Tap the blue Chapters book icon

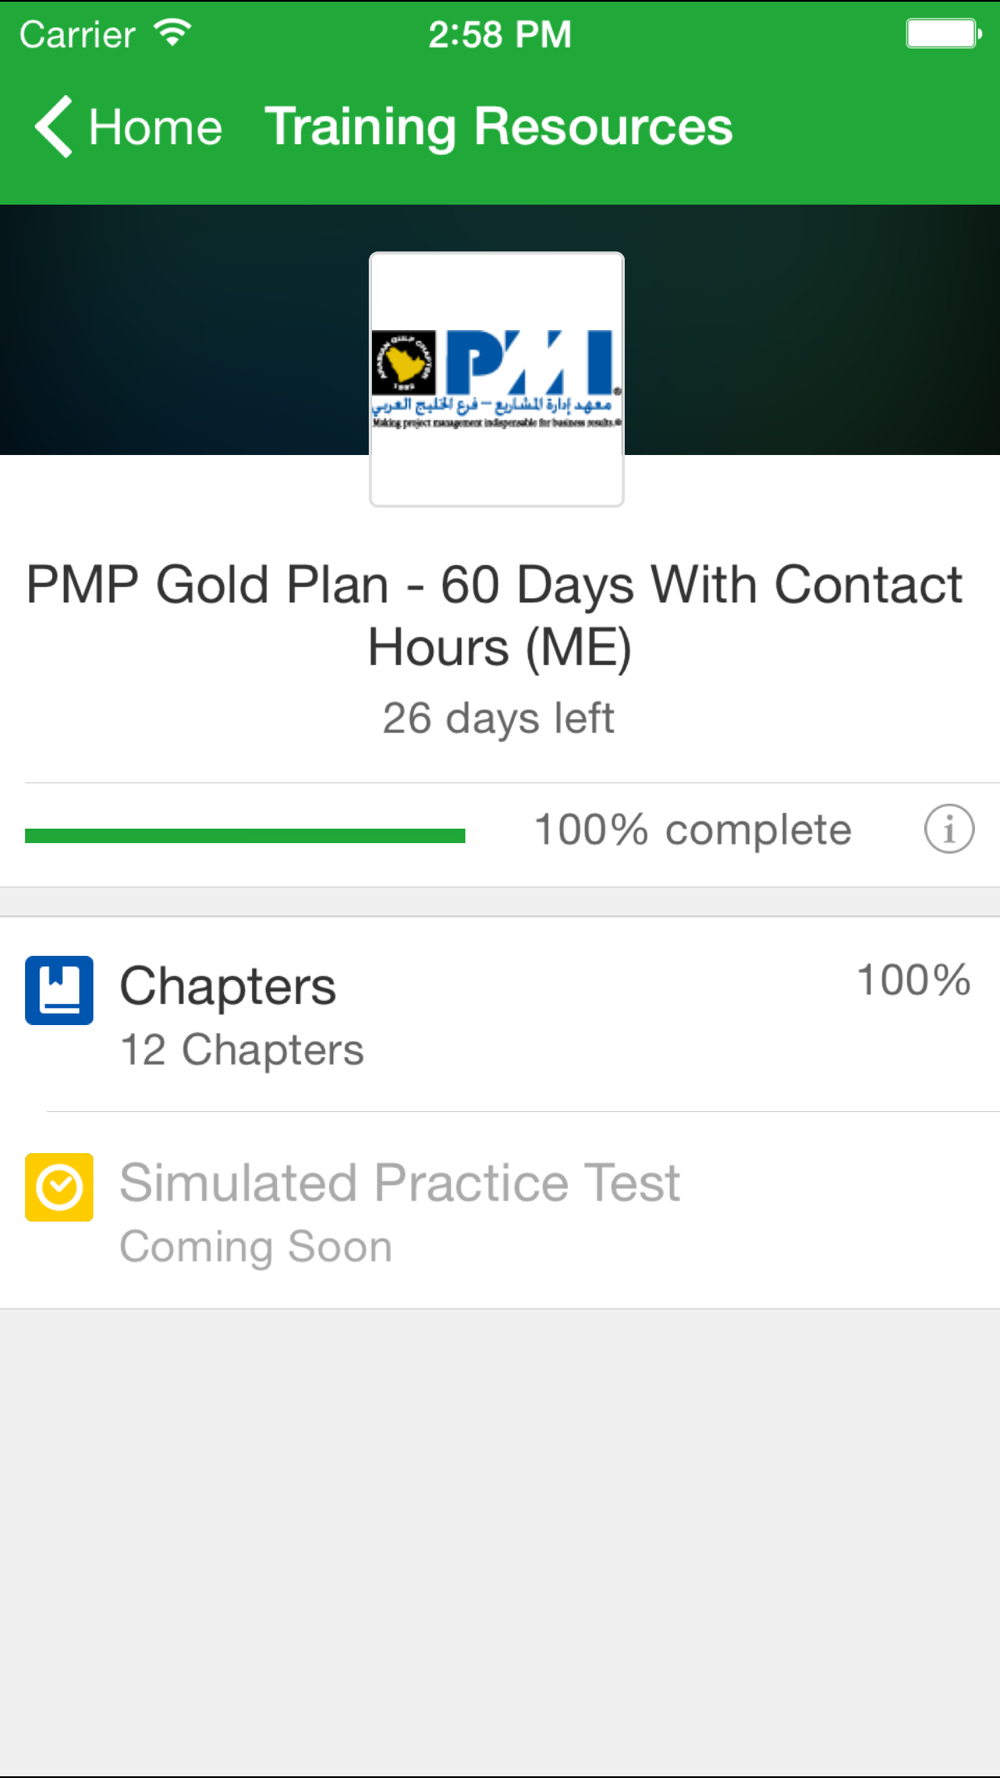coord(59,990)
